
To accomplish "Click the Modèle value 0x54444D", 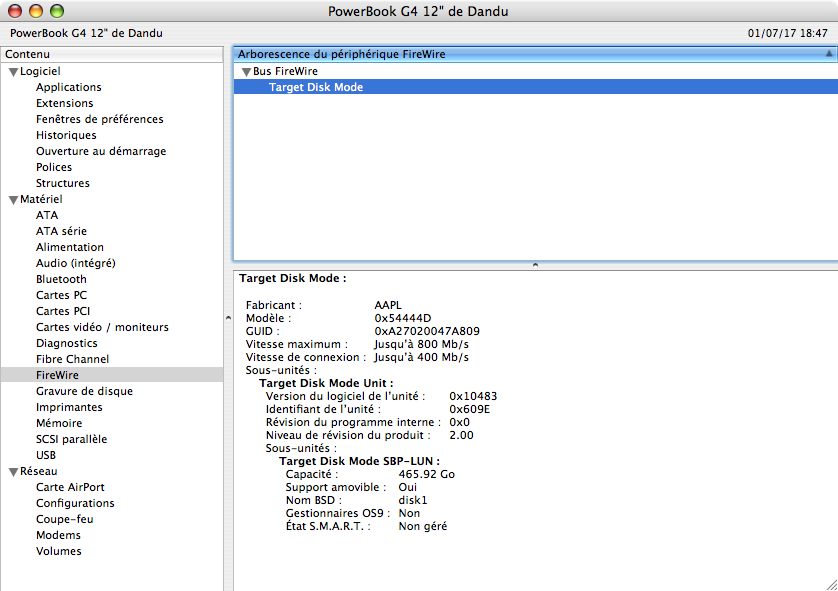I will coord(402,318).
